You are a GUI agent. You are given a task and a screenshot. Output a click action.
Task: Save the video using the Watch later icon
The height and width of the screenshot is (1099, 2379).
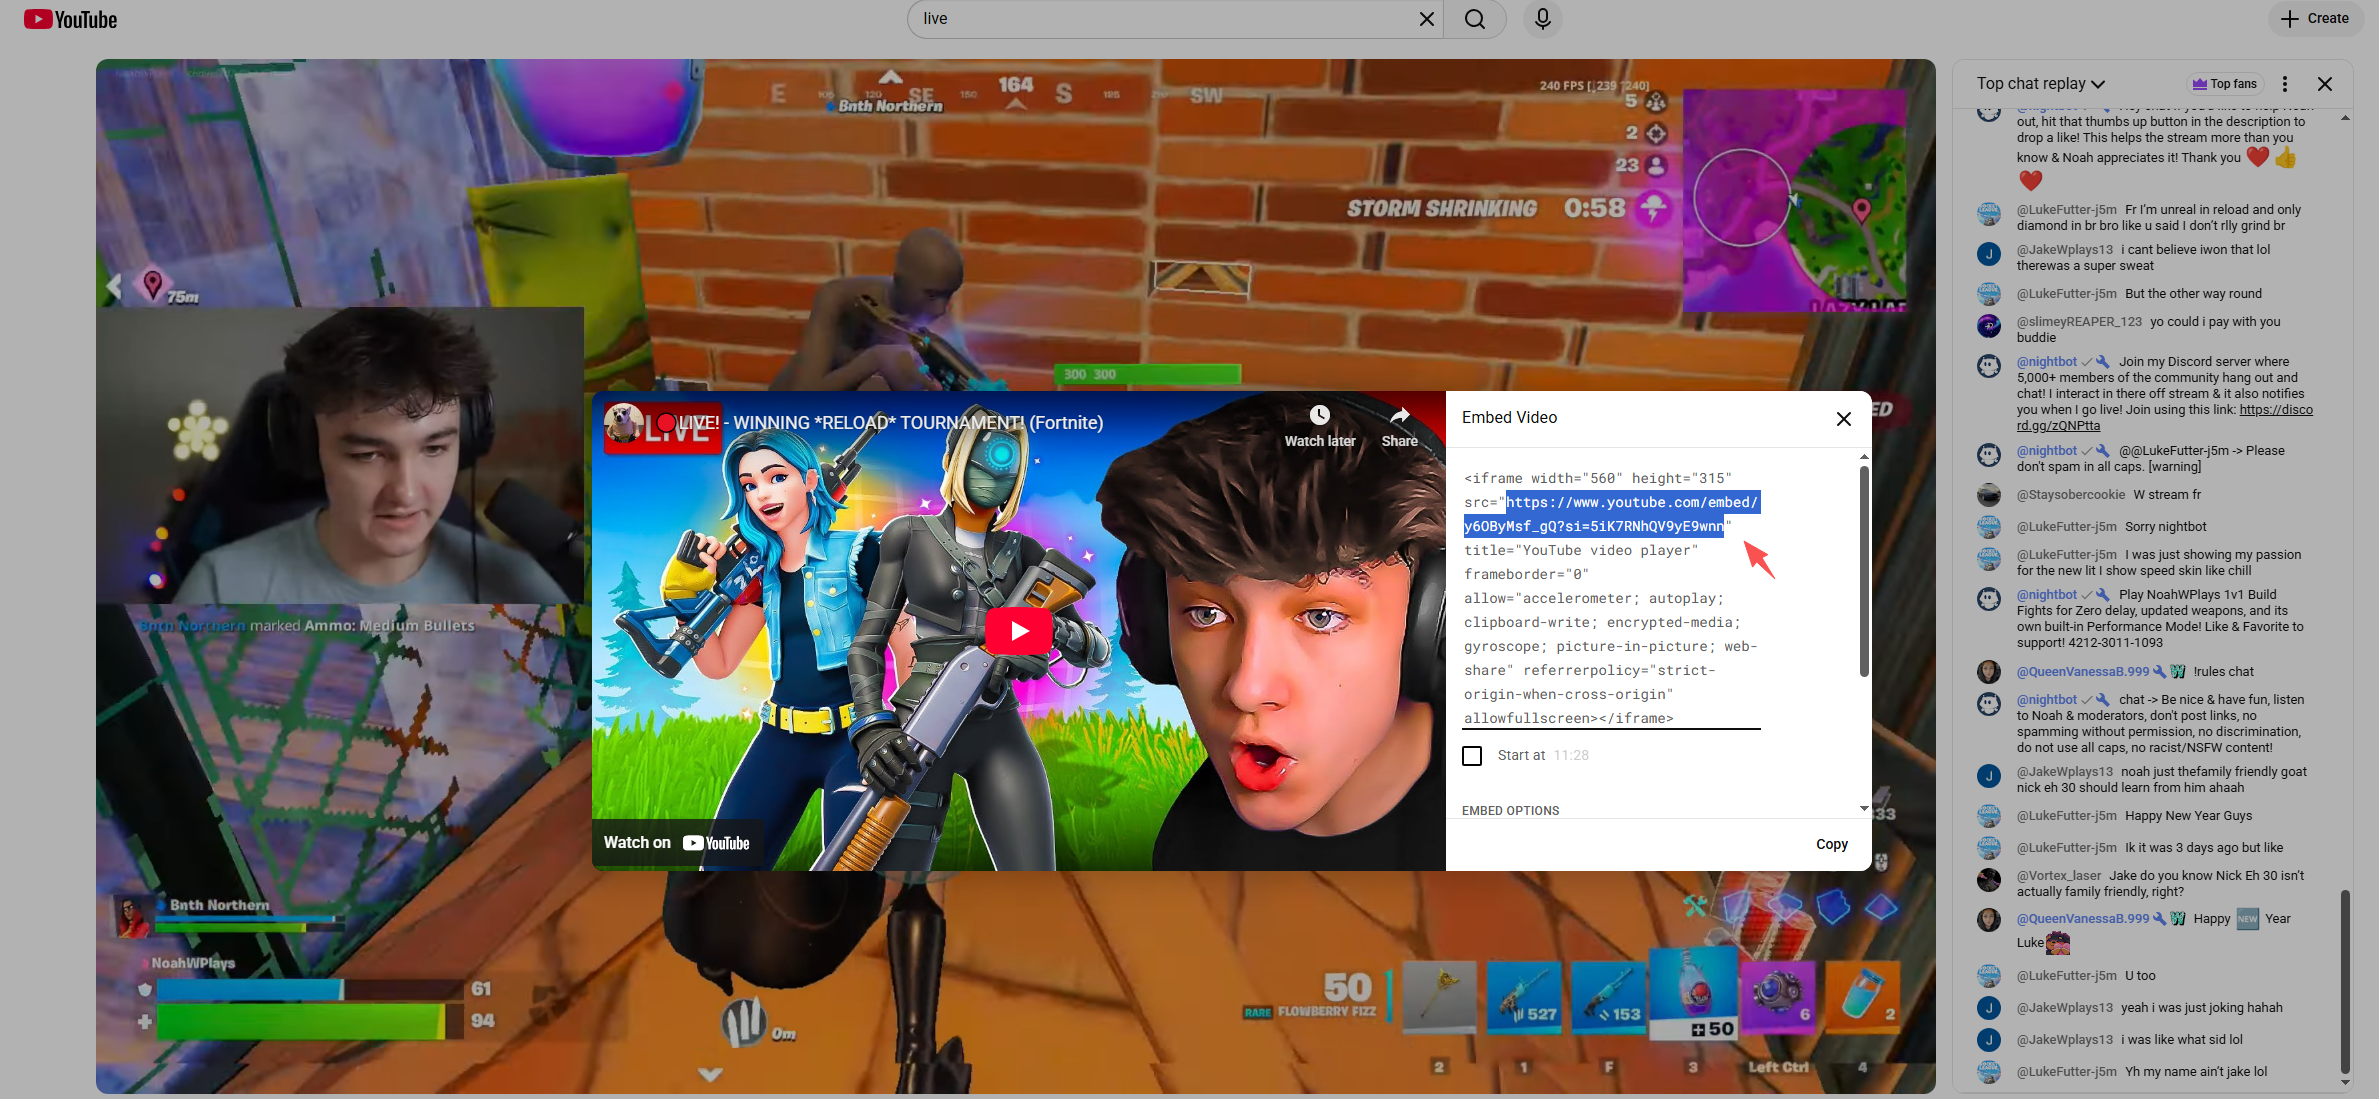[1319, 415]
